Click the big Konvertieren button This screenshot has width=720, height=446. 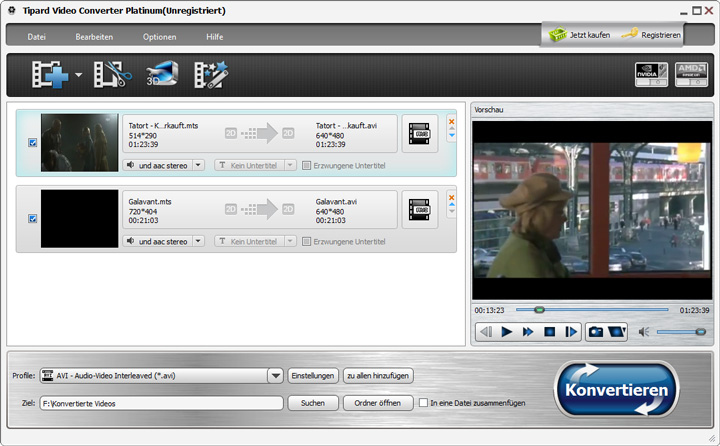point(617,389)
